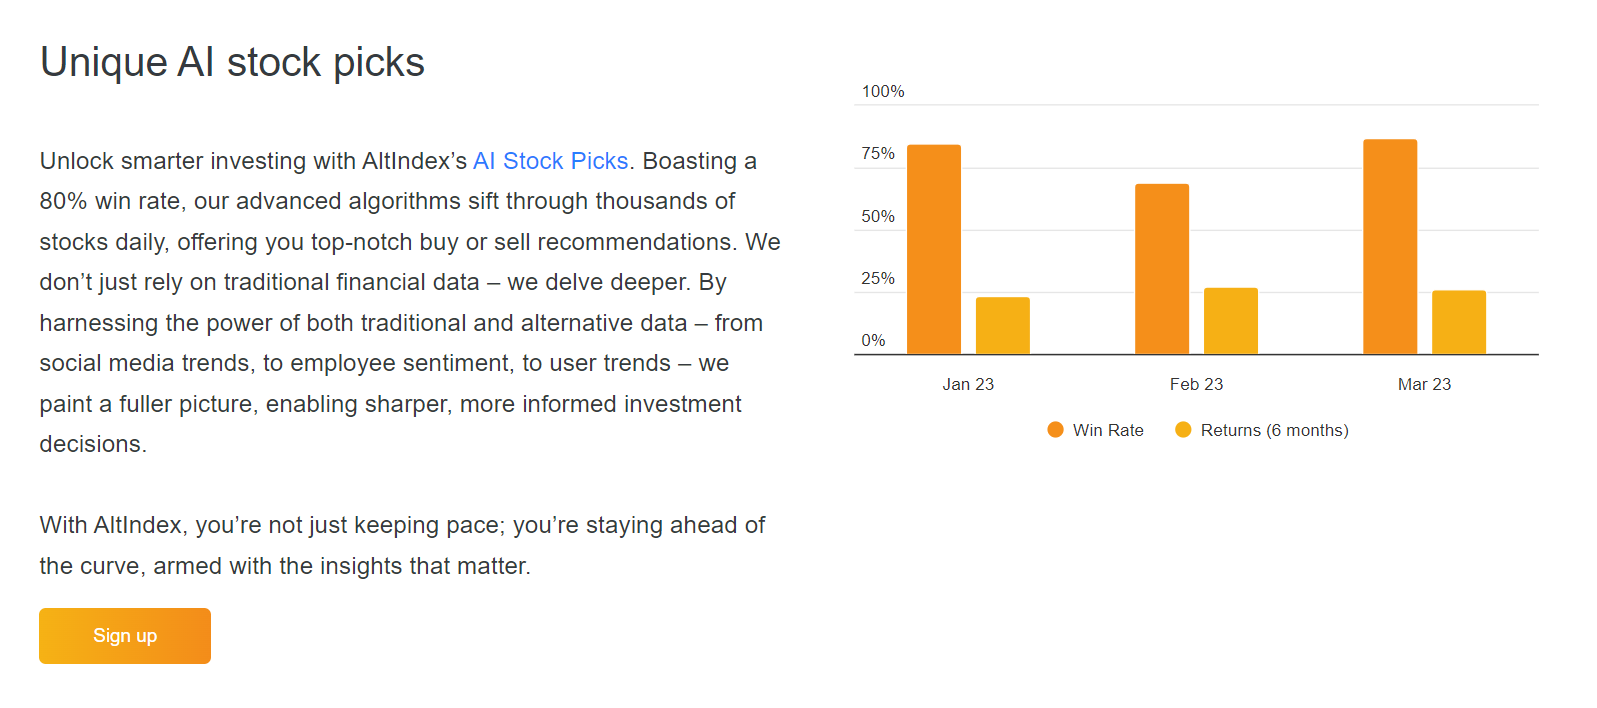
Task: Click the 50% y-axis label
Action: [878, 216]
